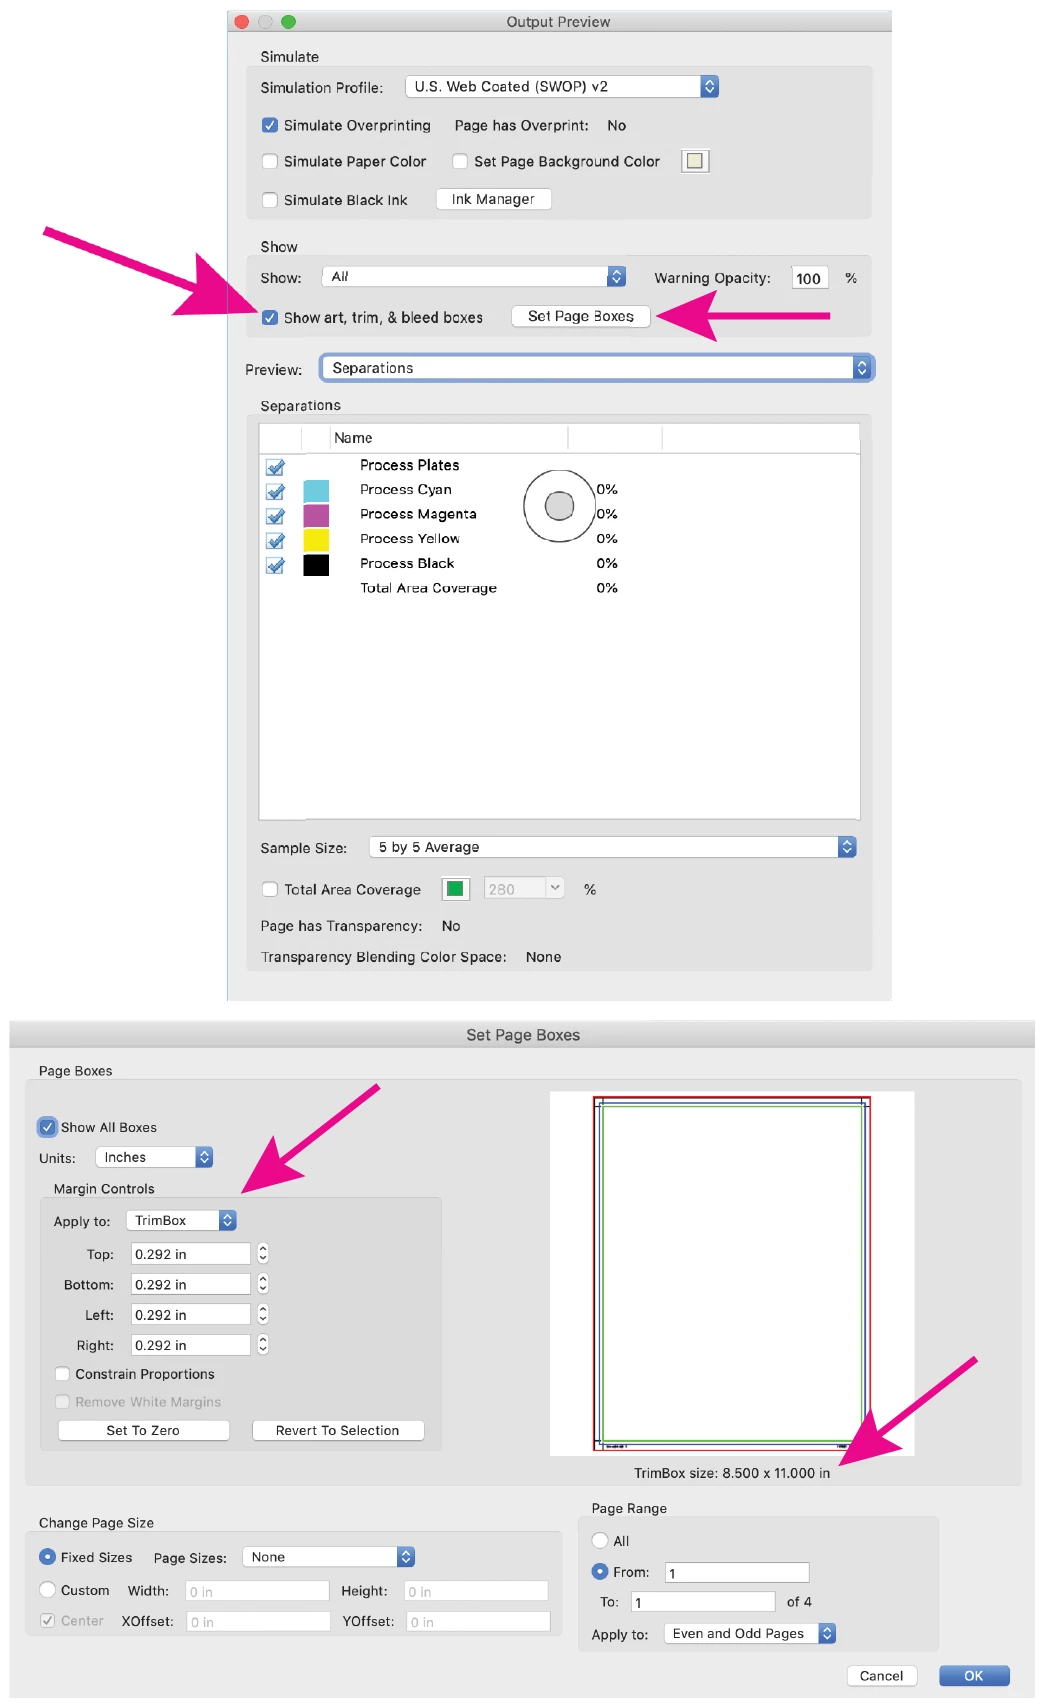Toggle Process Cyan visibility checkmark
Viewport: 1042px width, 1704px height.
tap(276, 491)
